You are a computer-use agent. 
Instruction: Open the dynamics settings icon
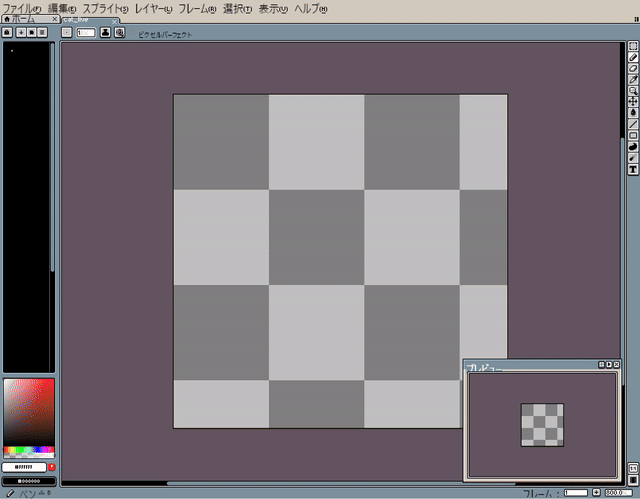click(120, 32)
